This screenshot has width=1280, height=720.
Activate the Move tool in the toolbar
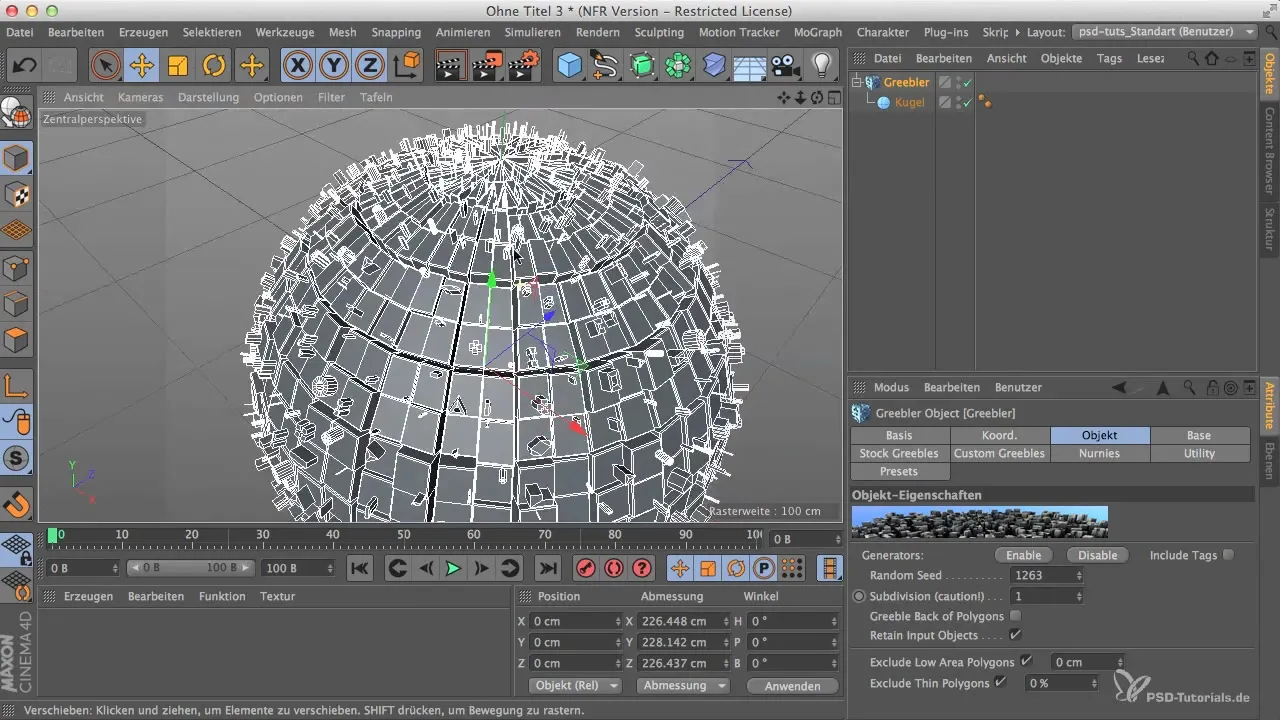click(141, 66)
